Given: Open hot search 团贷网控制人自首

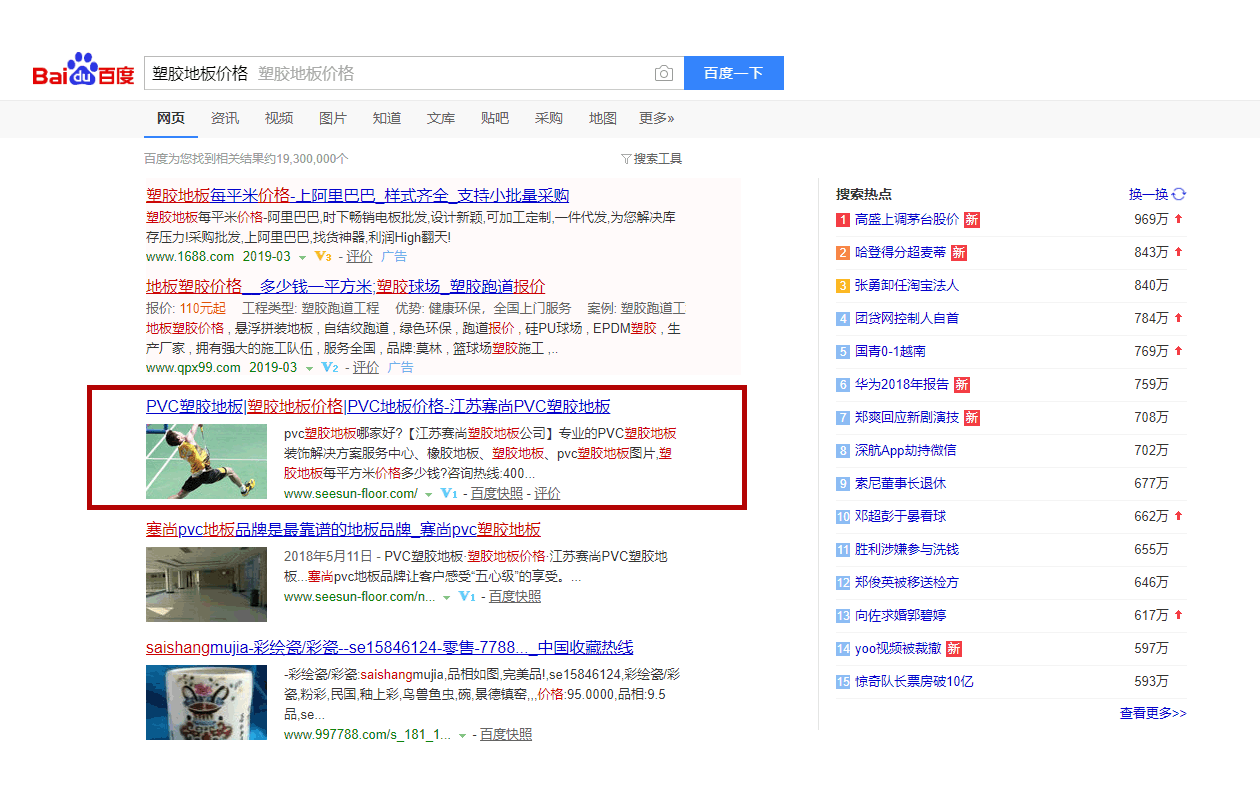Looking at the screenshot, I should coord(907,318).
